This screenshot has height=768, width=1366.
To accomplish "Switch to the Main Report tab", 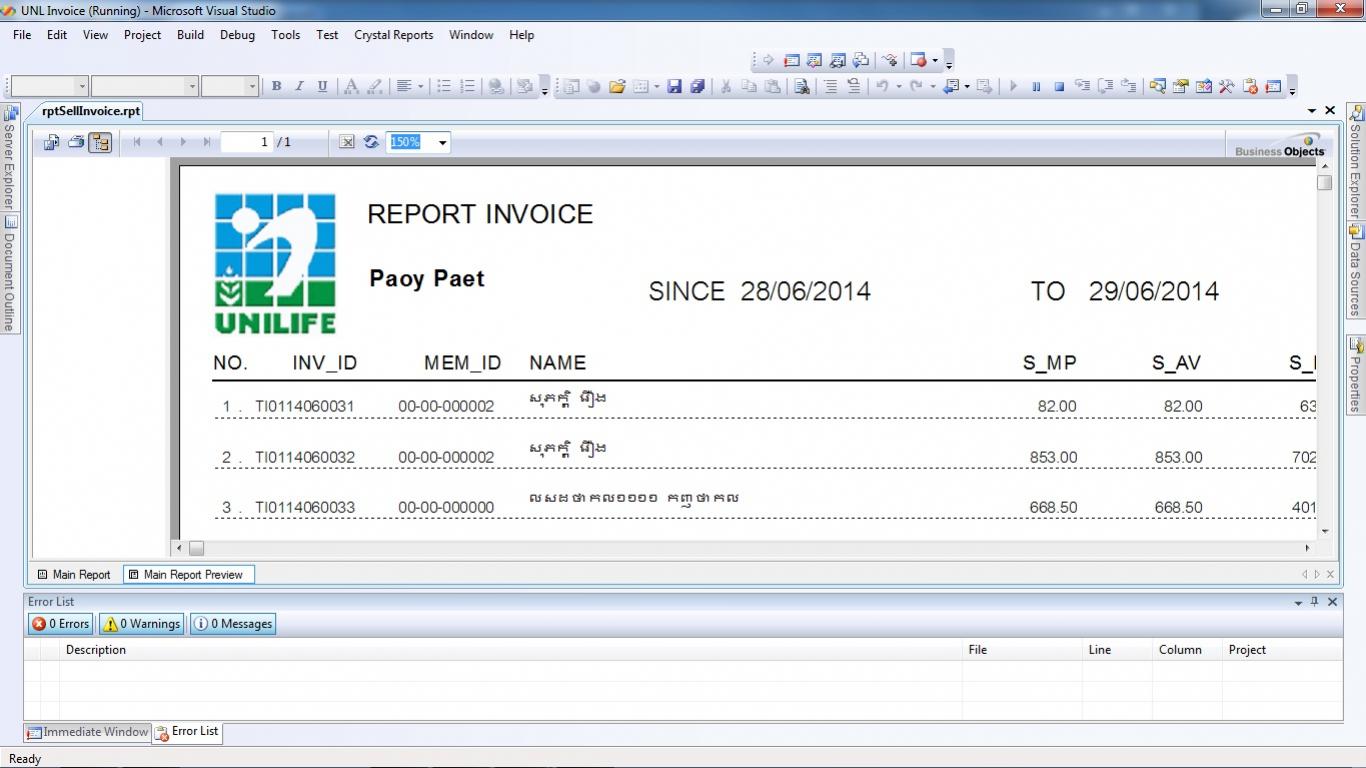I will [74, 574].
